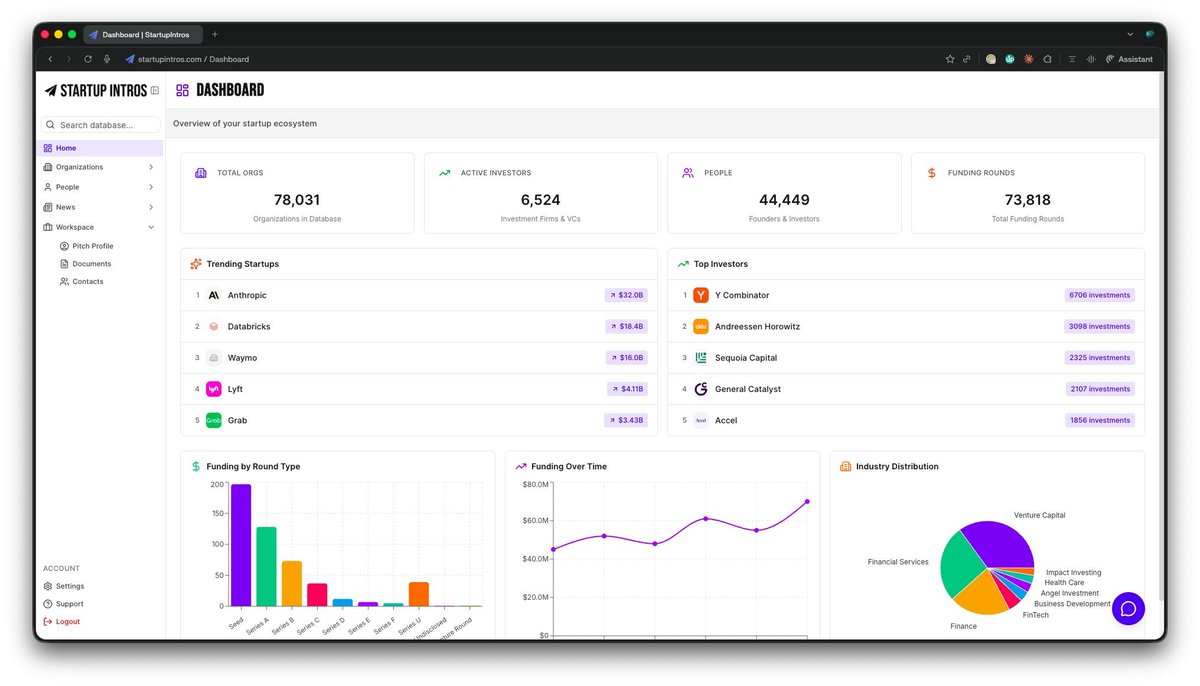This screenshot has height=686, width=1200.
Task: Click the Lyft logo icon
Action: (214, 389)
